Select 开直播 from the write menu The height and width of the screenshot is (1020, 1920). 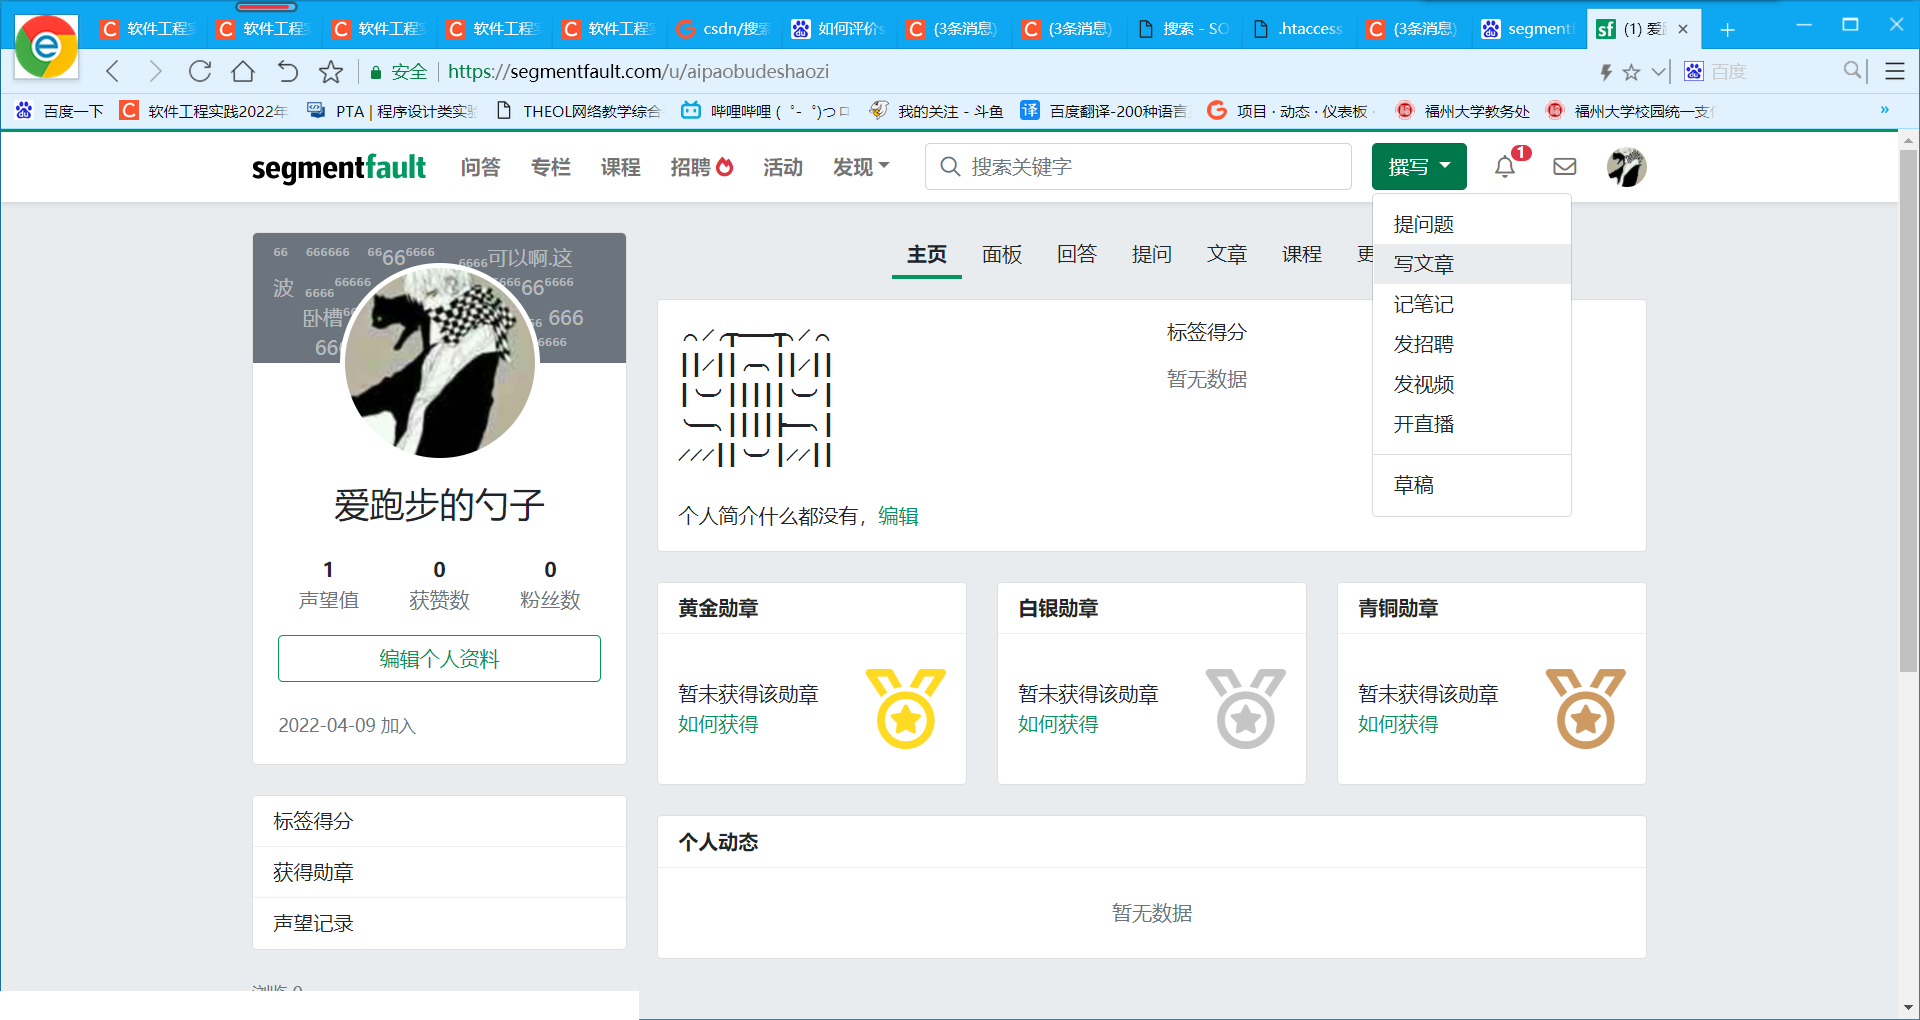click(1472, 424)
